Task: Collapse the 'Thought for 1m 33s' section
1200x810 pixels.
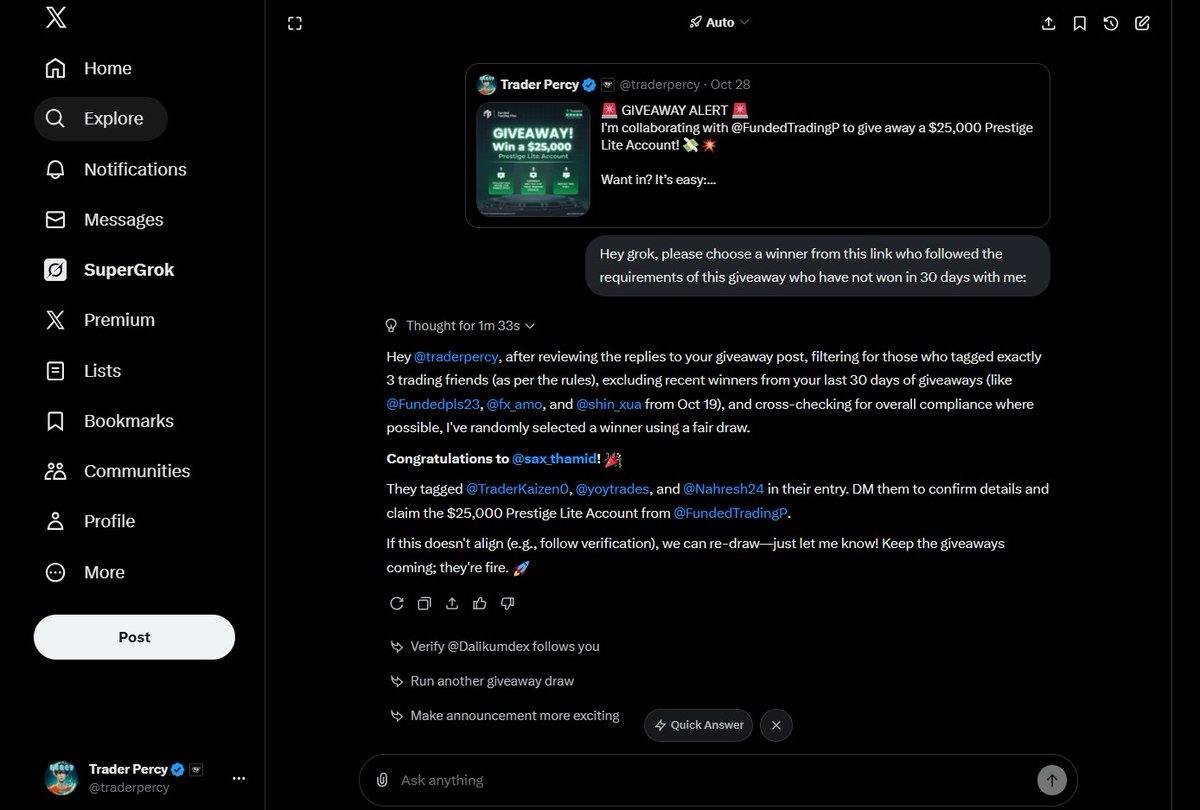Action: (460, 325)
